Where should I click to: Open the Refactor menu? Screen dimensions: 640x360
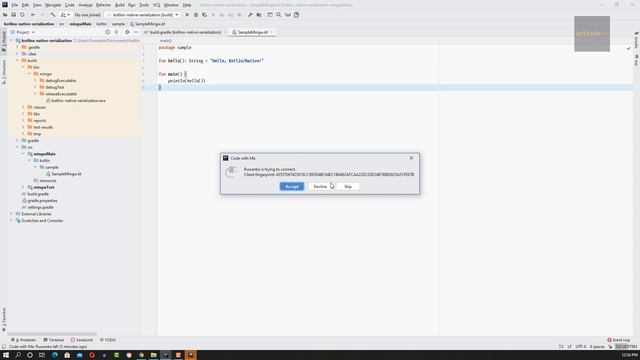click(103, 5)
